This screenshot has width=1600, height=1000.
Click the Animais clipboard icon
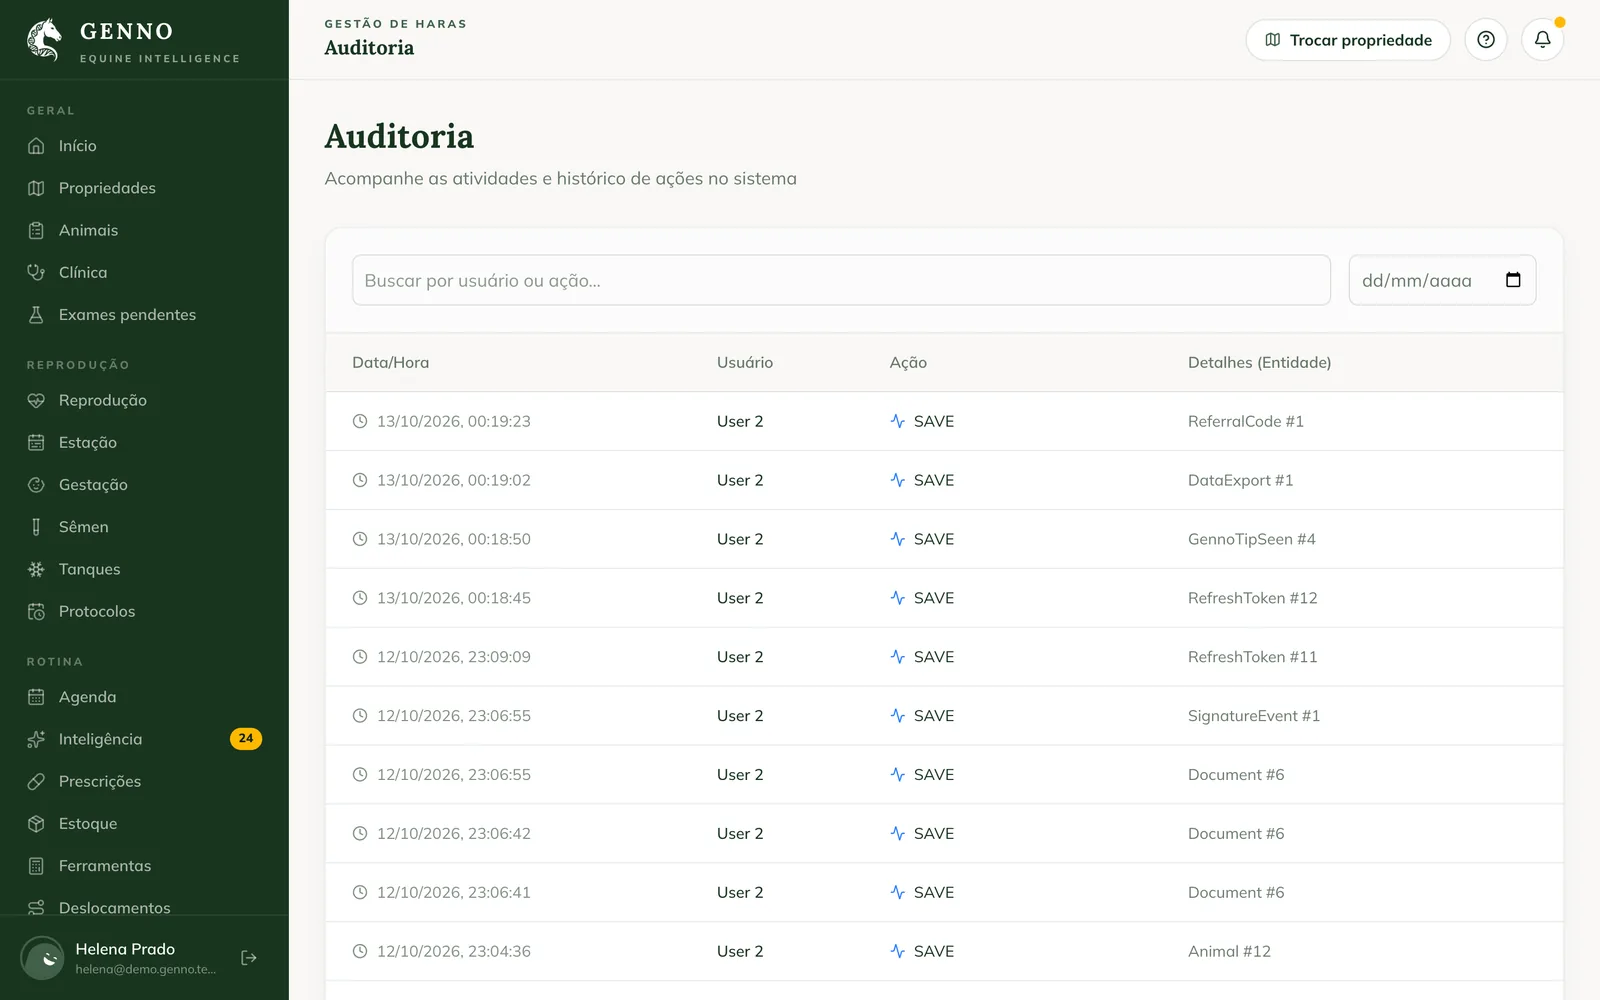click(x=36, y=230)
